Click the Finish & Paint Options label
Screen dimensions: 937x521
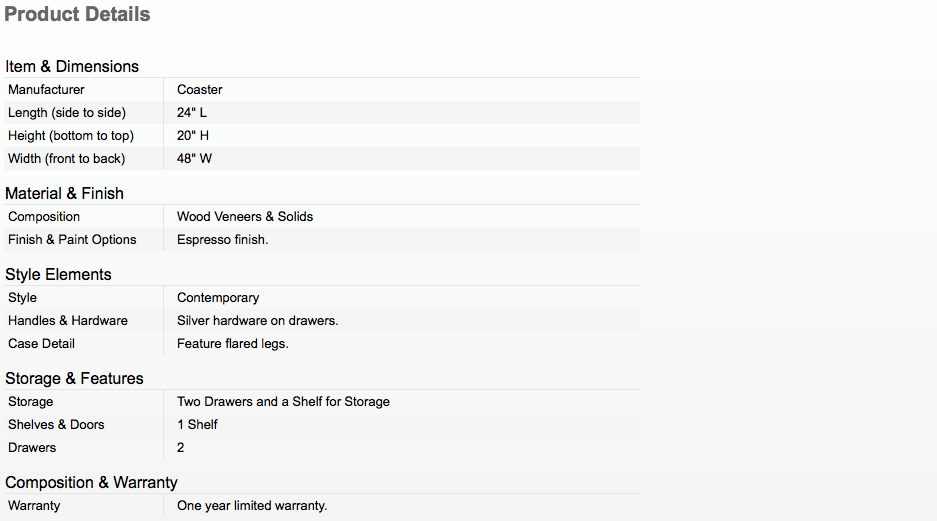[x=72, y=240]
